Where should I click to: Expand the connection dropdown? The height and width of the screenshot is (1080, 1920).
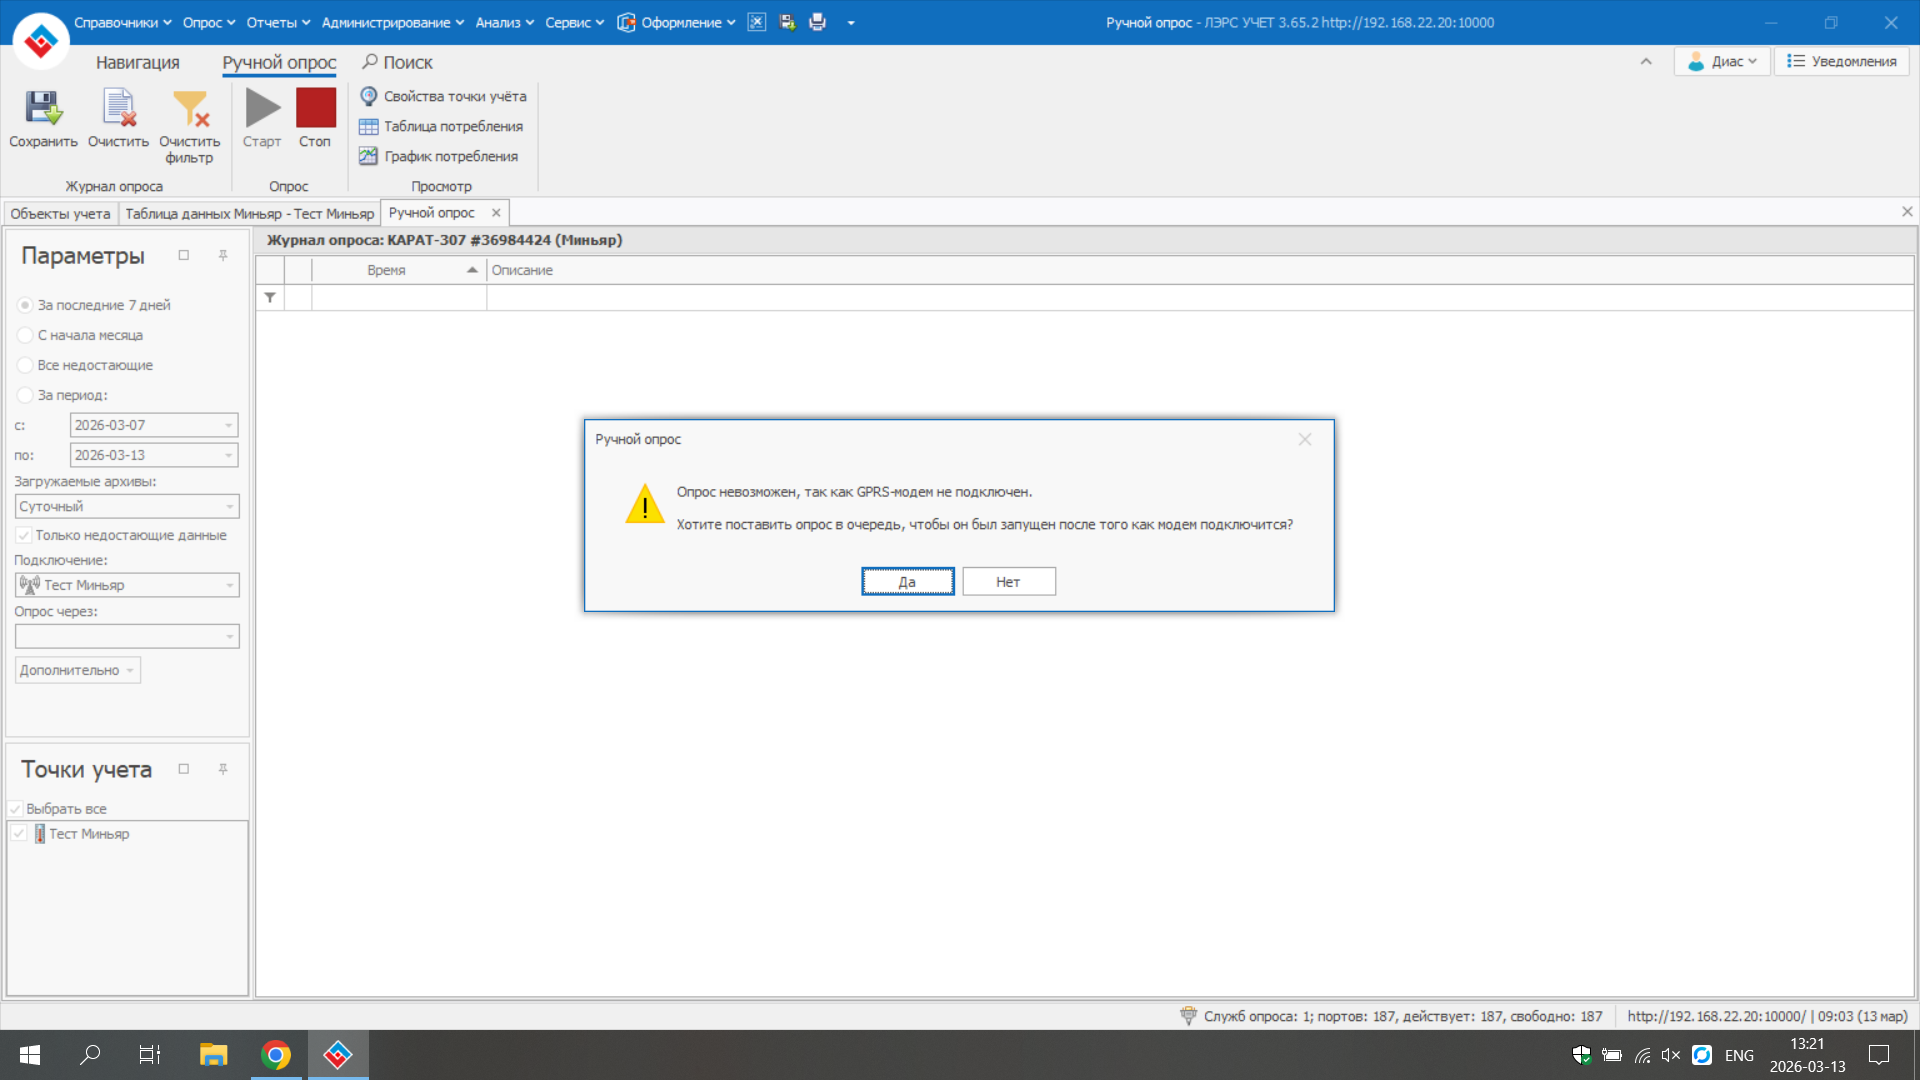pos(229,585)
